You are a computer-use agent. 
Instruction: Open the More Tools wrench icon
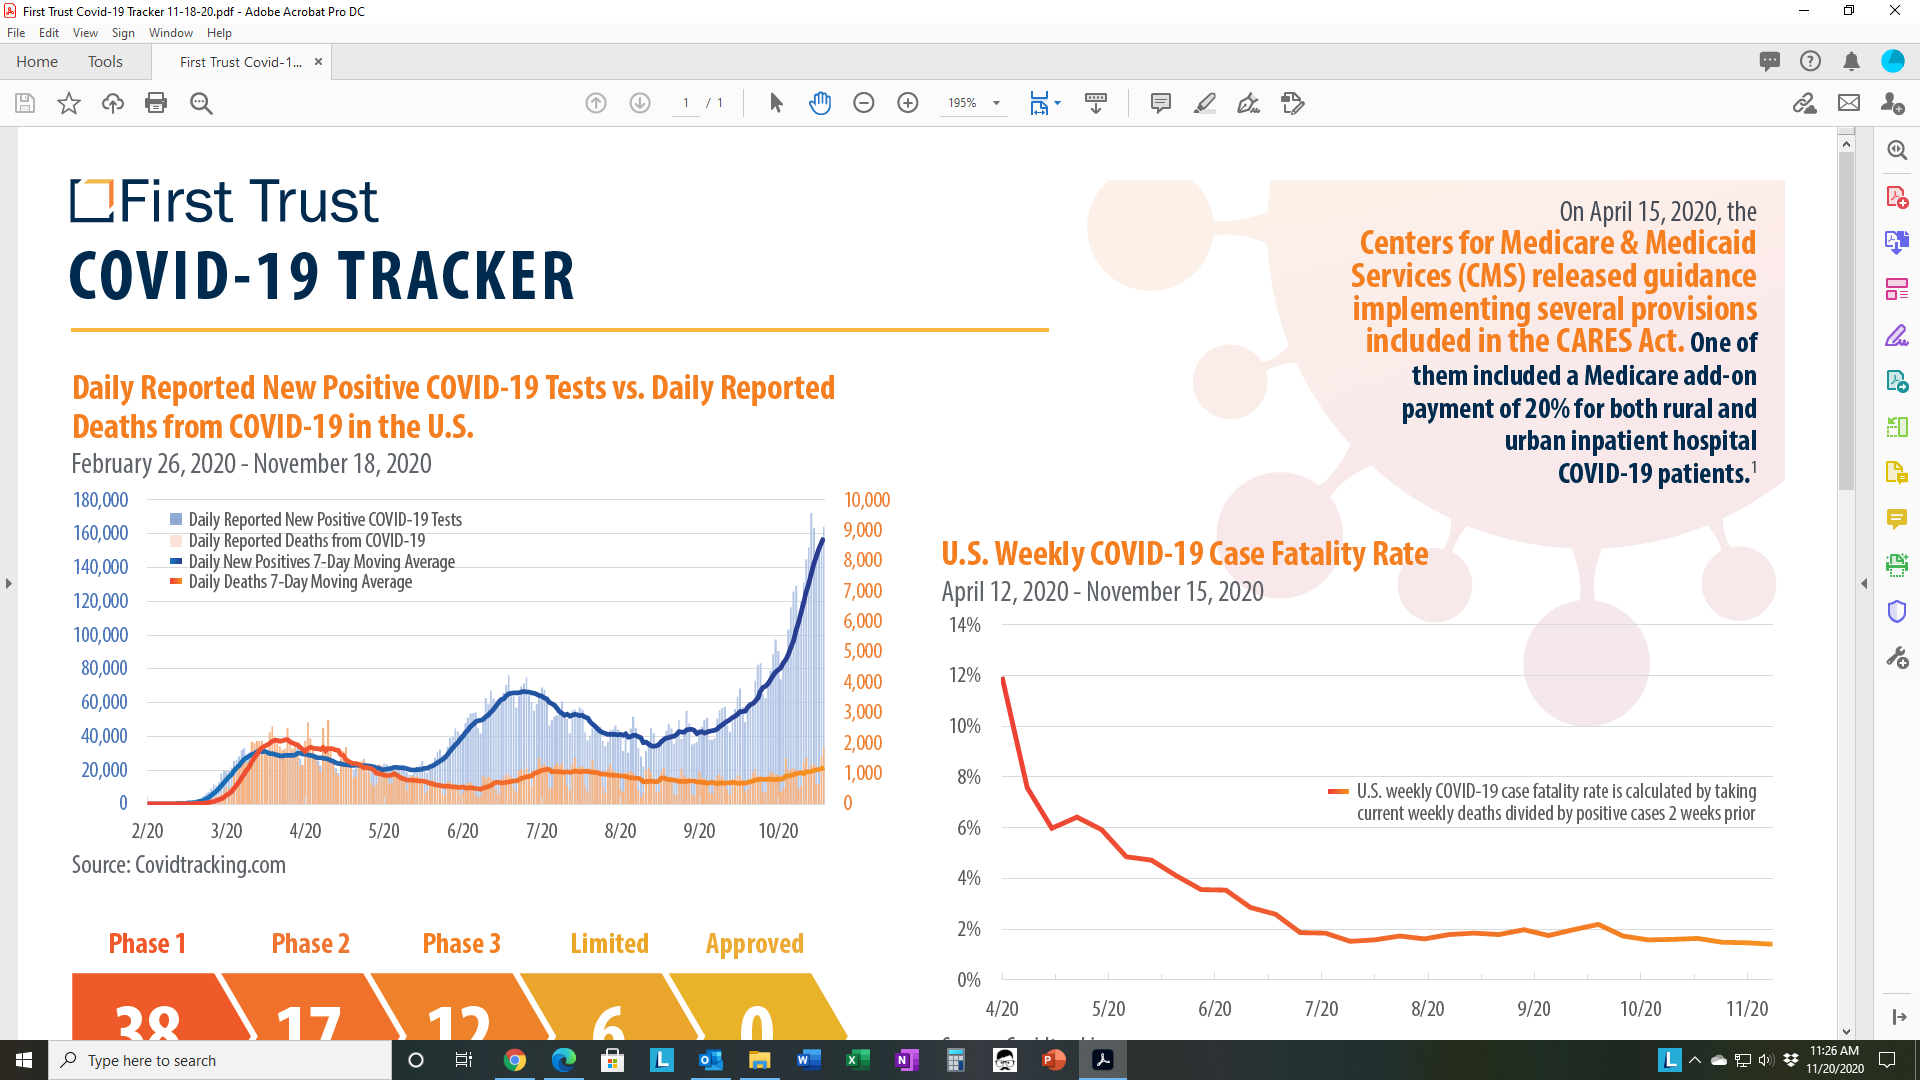[1897, 657]
